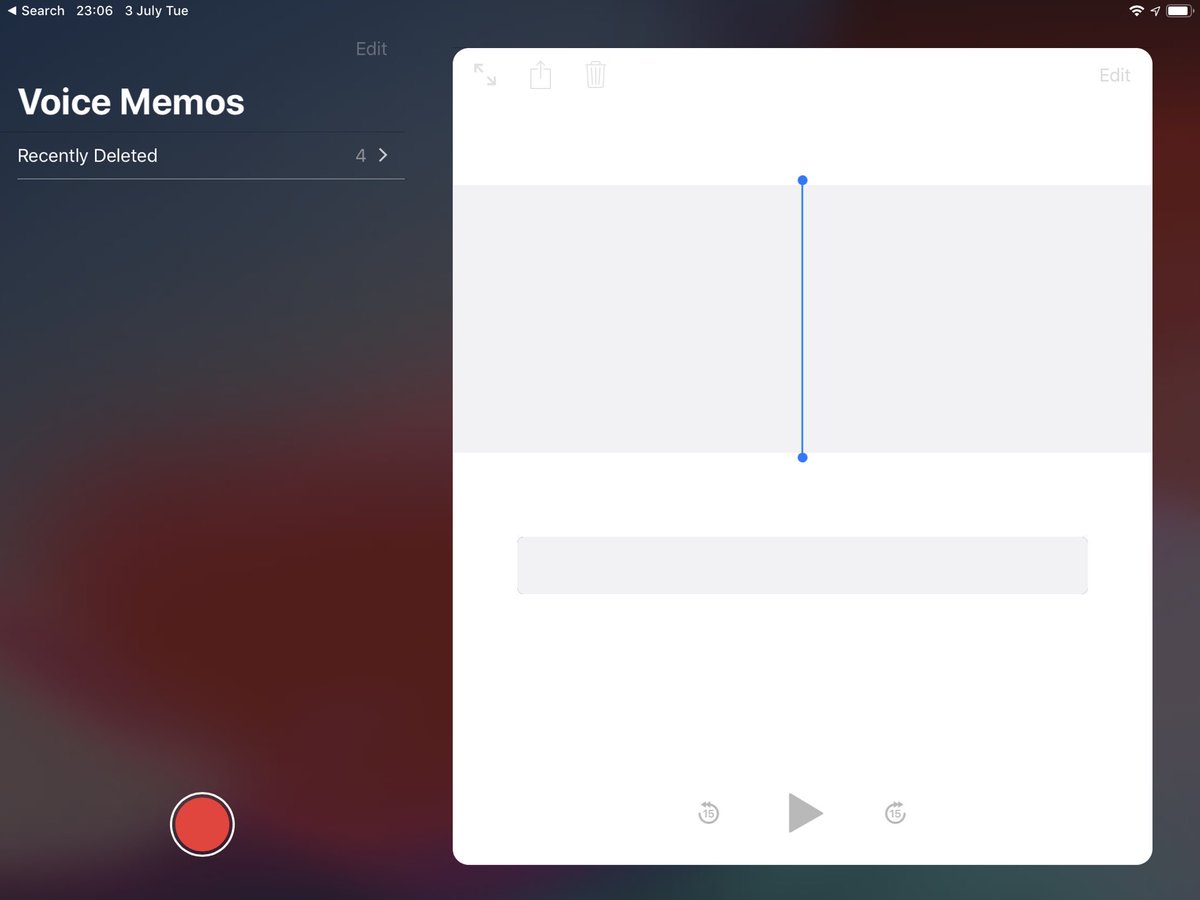This screenshot has width=1200, height=900.
Task: Play the recording
Action: click(x=805, y=813)
